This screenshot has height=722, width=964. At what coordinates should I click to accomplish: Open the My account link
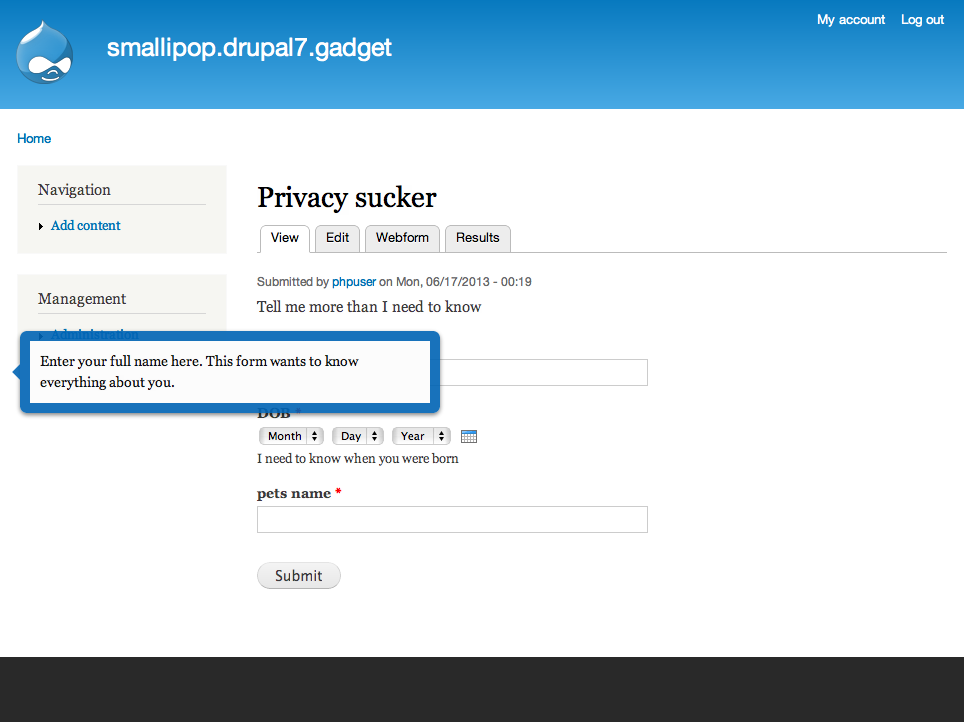pyautogui.click(x=850, y=20)
